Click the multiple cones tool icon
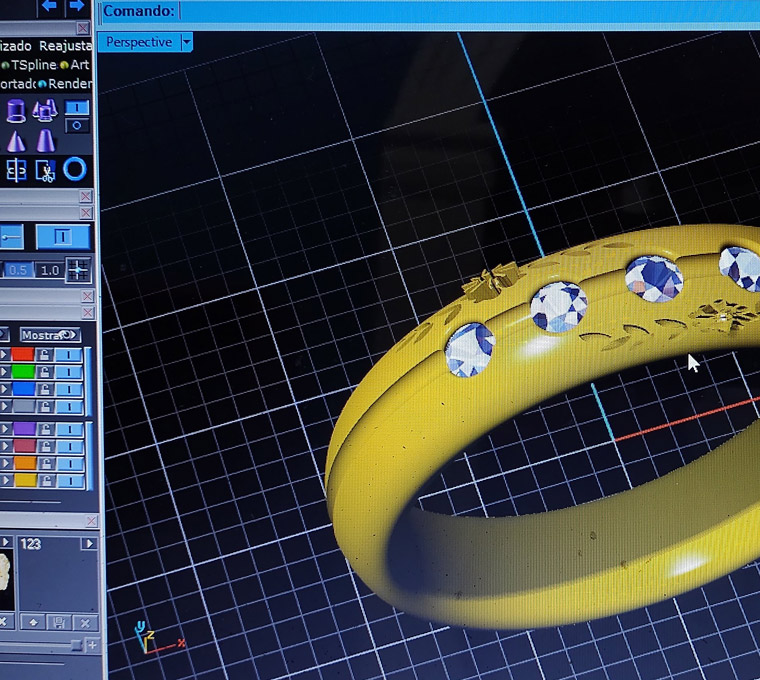Screen dimensions: 760x680 pos(44,111)
